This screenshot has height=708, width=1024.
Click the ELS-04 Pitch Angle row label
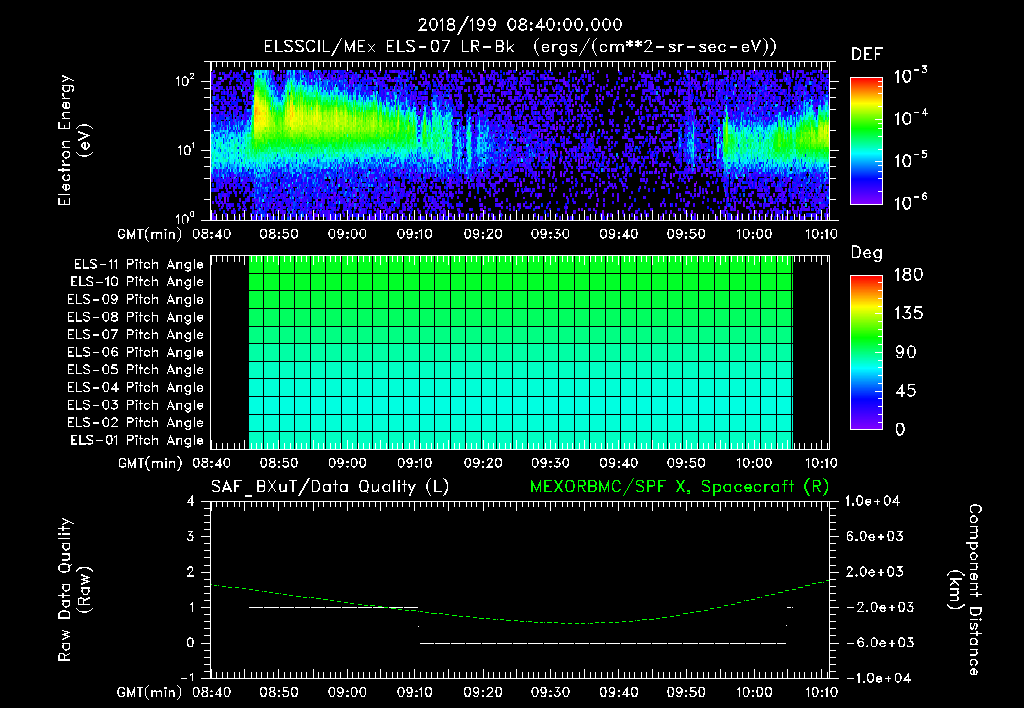[x=136, y=388]
